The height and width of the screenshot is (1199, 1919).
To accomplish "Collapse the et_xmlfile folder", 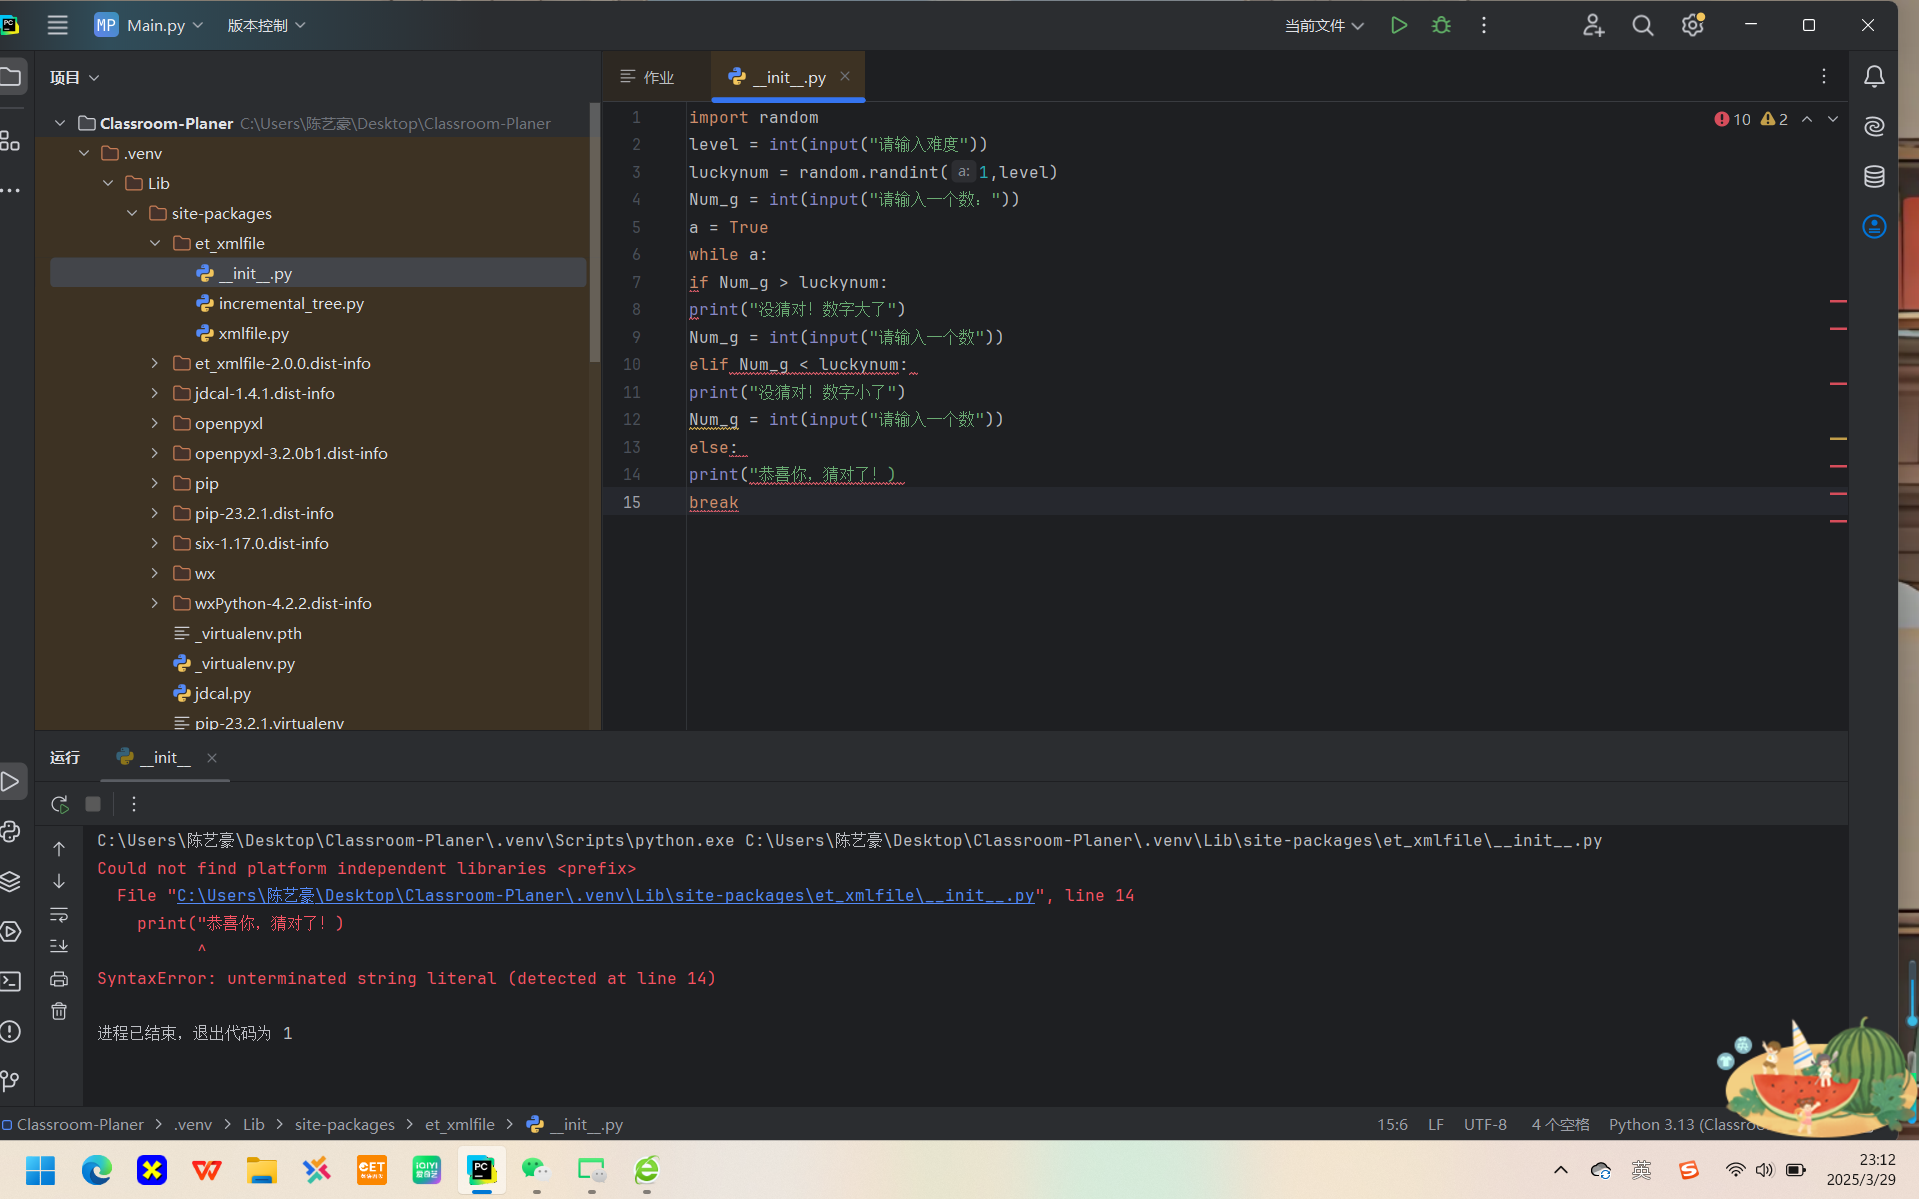I will (x=155, y=243).
